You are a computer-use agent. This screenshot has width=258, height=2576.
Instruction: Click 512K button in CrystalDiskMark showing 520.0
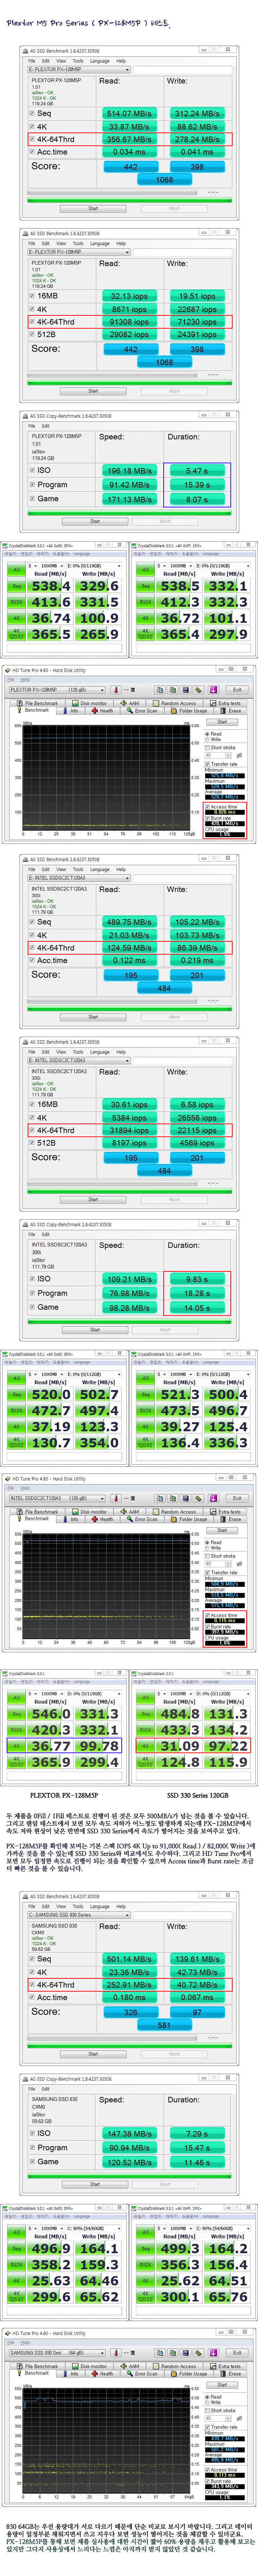pyautogui.click(x=16, y=1410)
